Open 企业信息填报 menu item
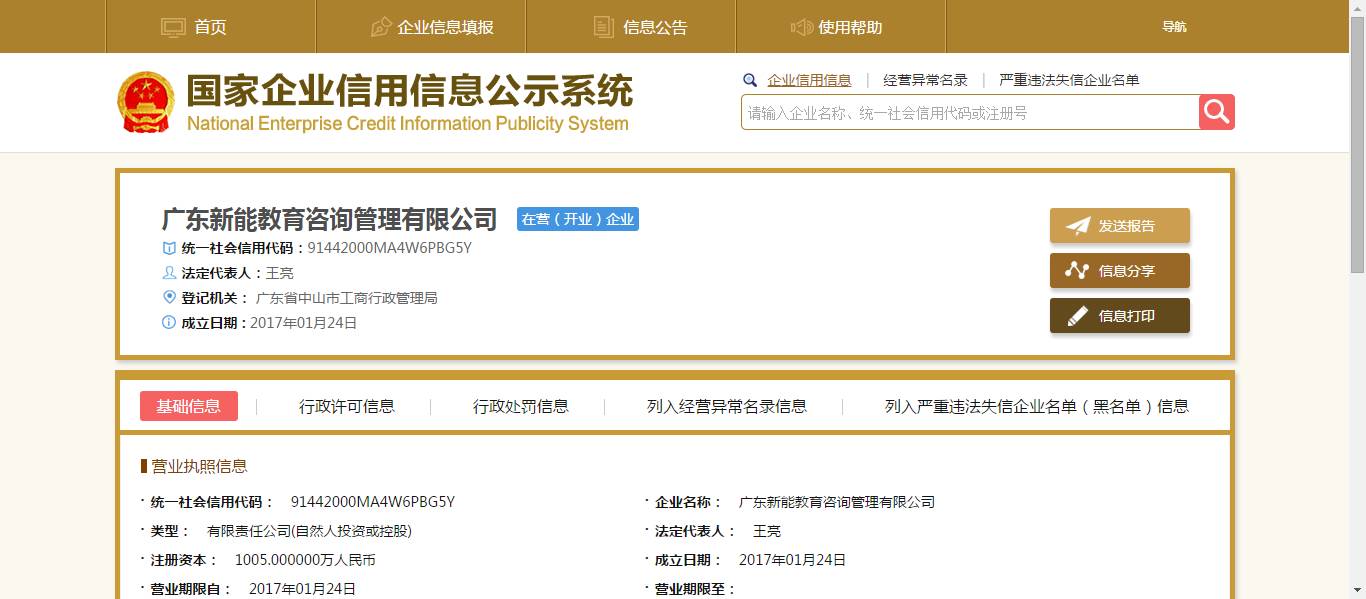This screenshot has height=599, width=1366. tap(420, 27)
